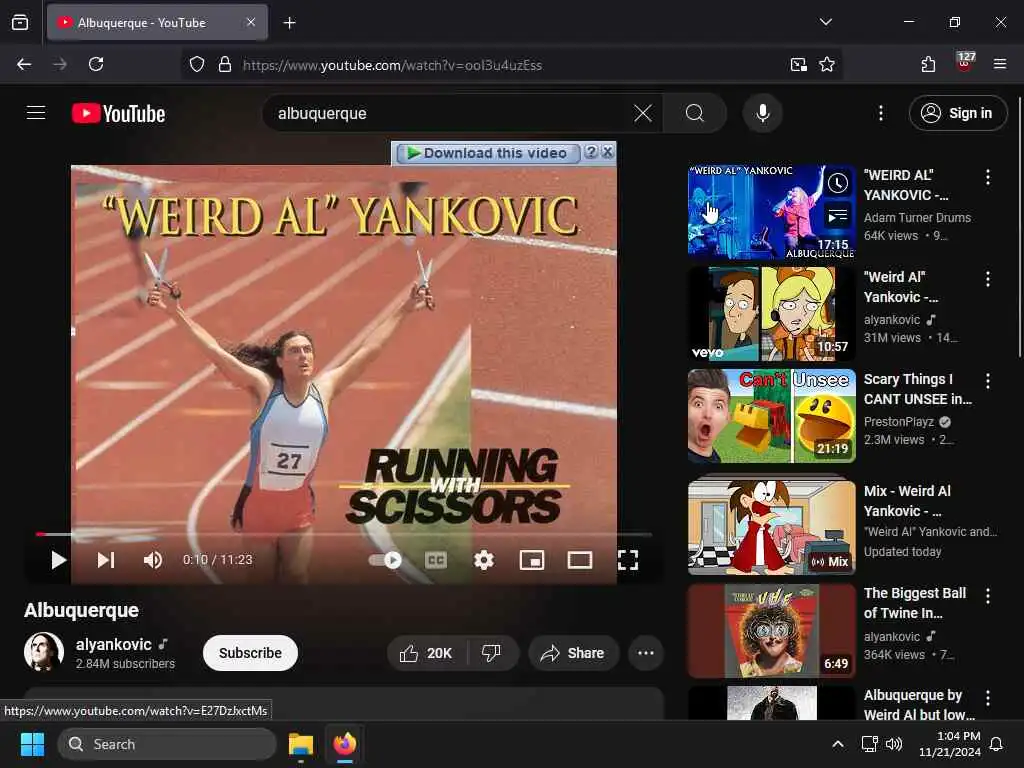1024x768 pixels.
Task: Open options for PrestonPlayz video
Action: point(987,380)
